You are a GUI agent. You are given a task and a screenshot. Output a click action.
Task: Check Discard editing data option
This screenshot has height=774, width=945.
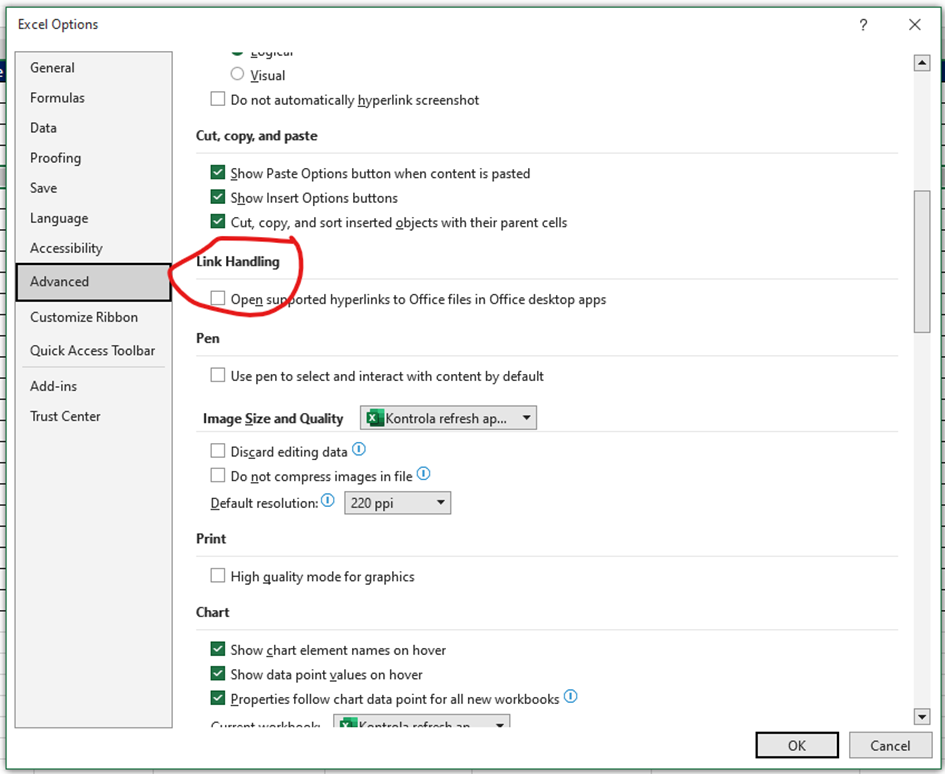click(x=218, y=451)
